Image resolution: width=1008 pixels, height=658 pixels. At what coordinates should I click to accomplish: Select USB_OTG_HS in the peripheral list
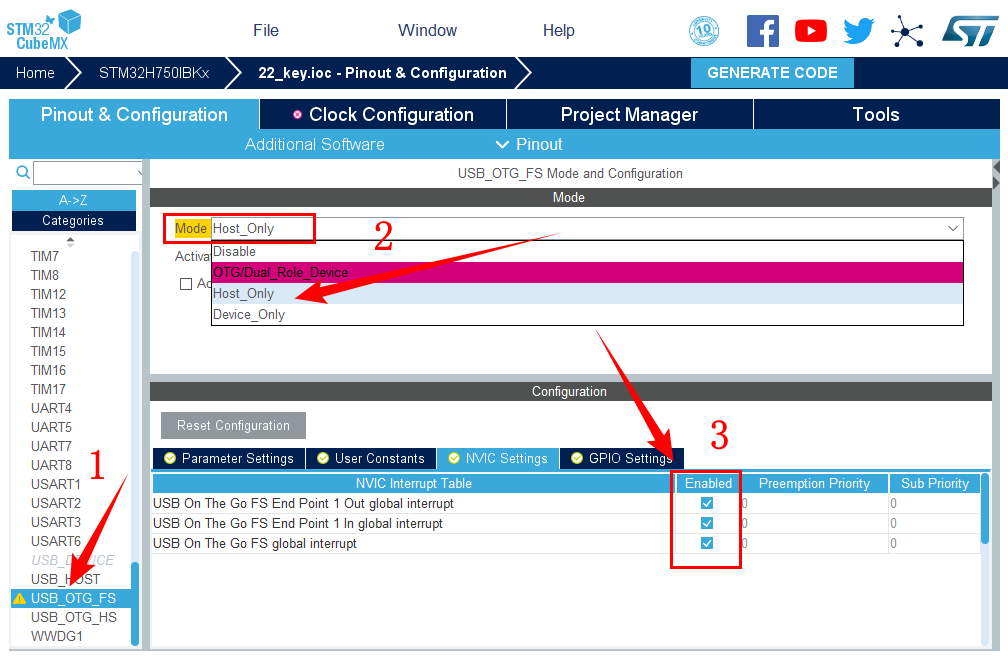point(73,617)
